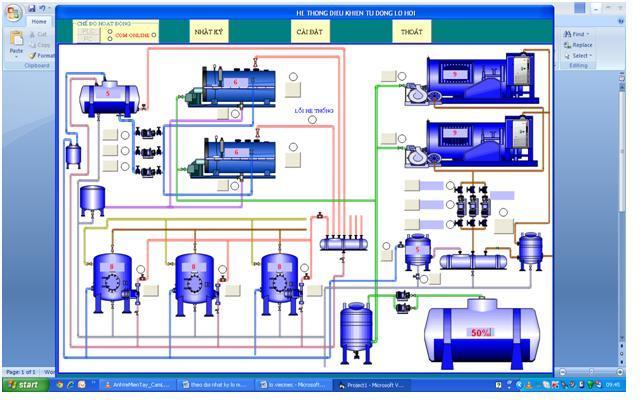Click the Microsoft Office button
Screen dimensions: 640x400
coord(13,10)
